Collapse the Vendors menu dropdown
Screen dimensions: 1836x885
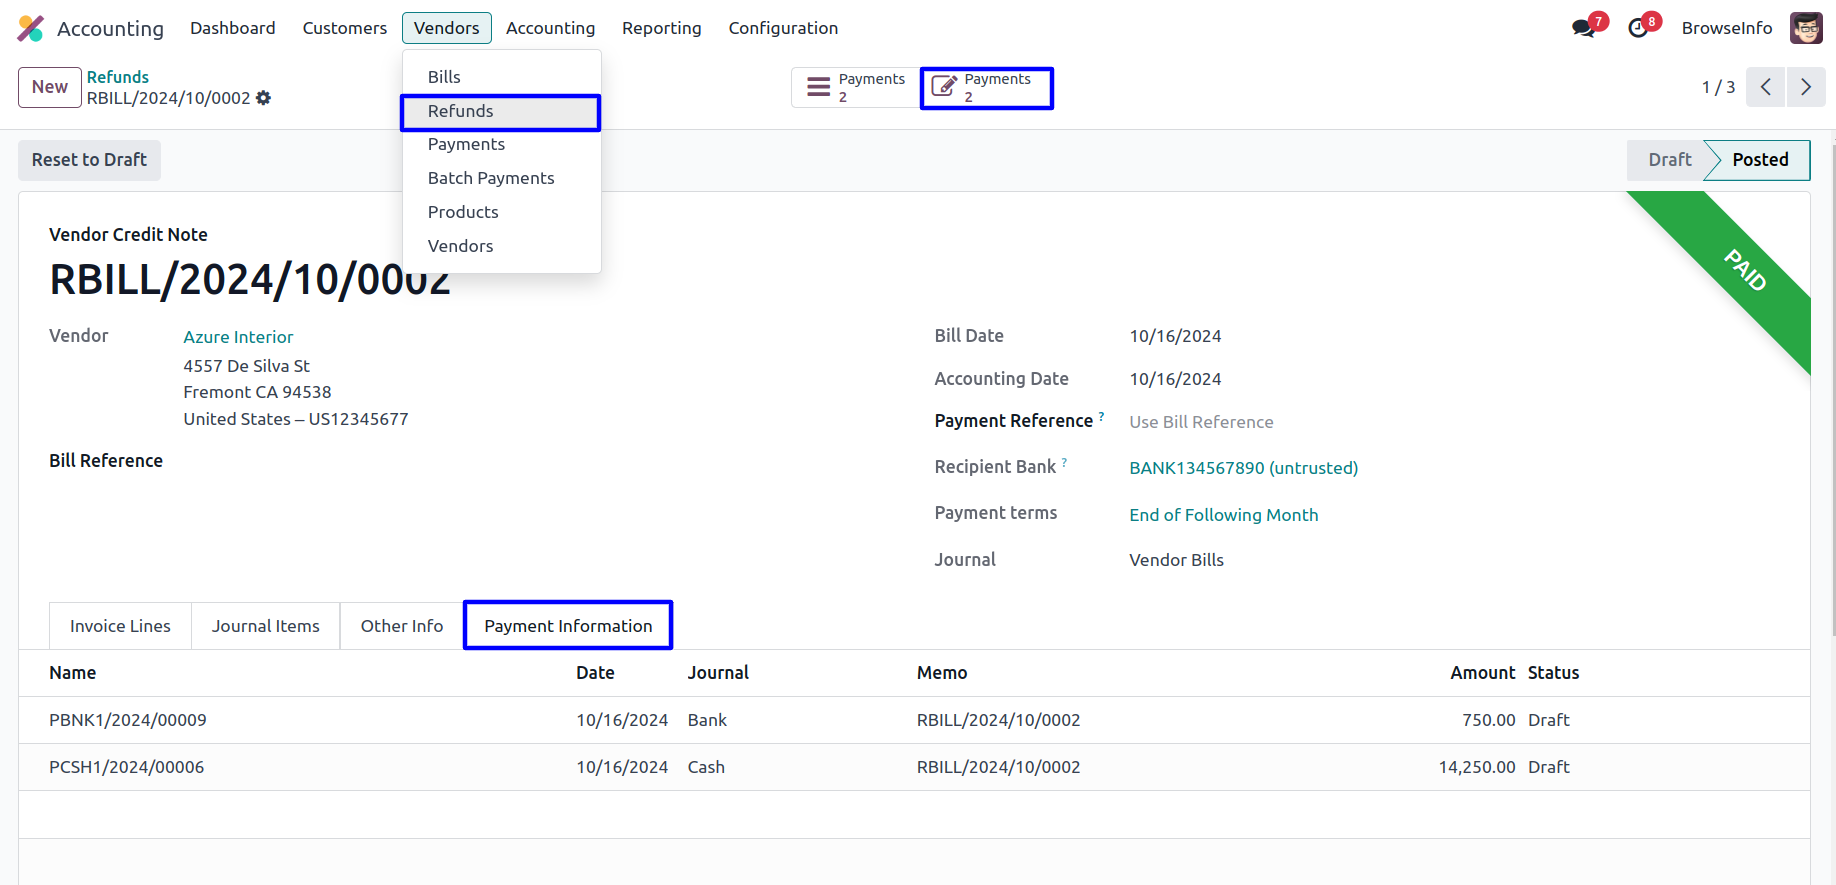(446, 28)
